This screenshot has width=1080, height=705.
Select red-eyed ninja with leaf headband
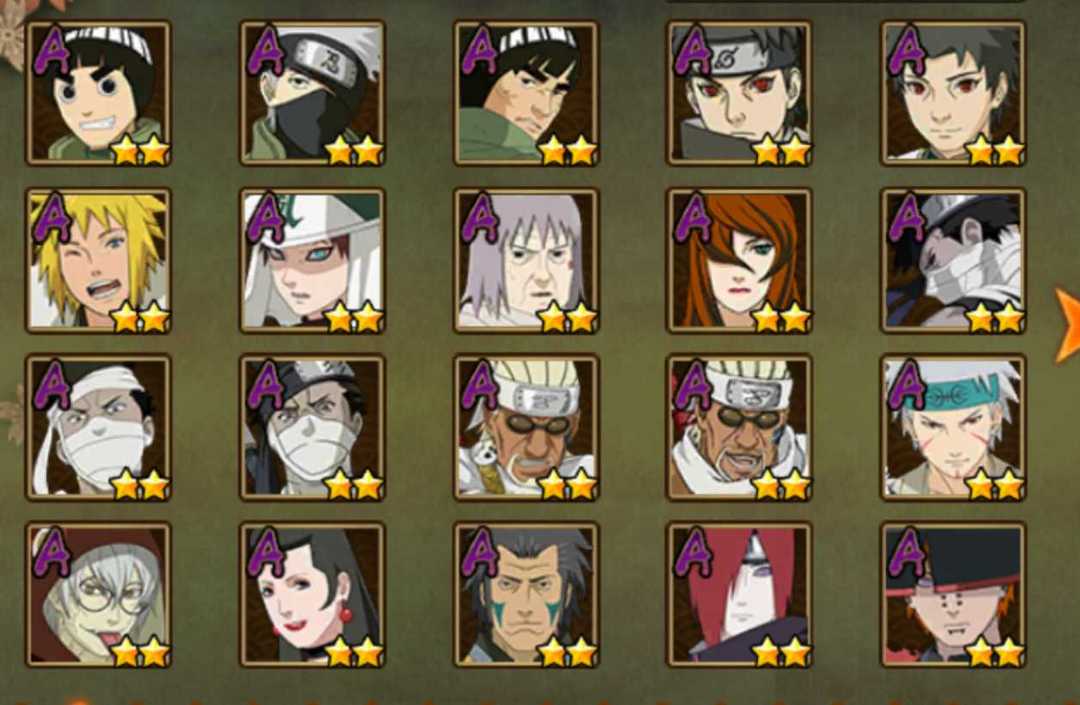pyautogui.click(x=739, y=93)
